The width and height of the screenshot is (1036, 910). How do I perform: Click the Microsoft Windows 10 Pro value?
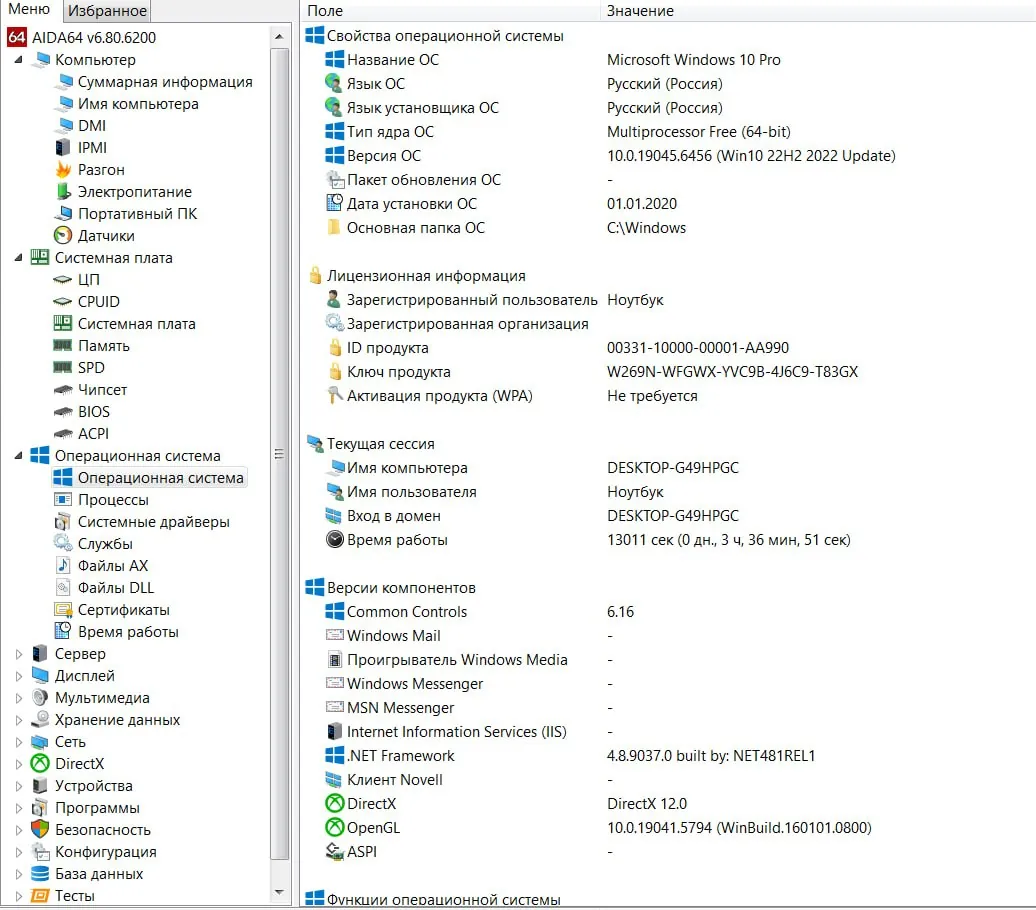point(693,59)
